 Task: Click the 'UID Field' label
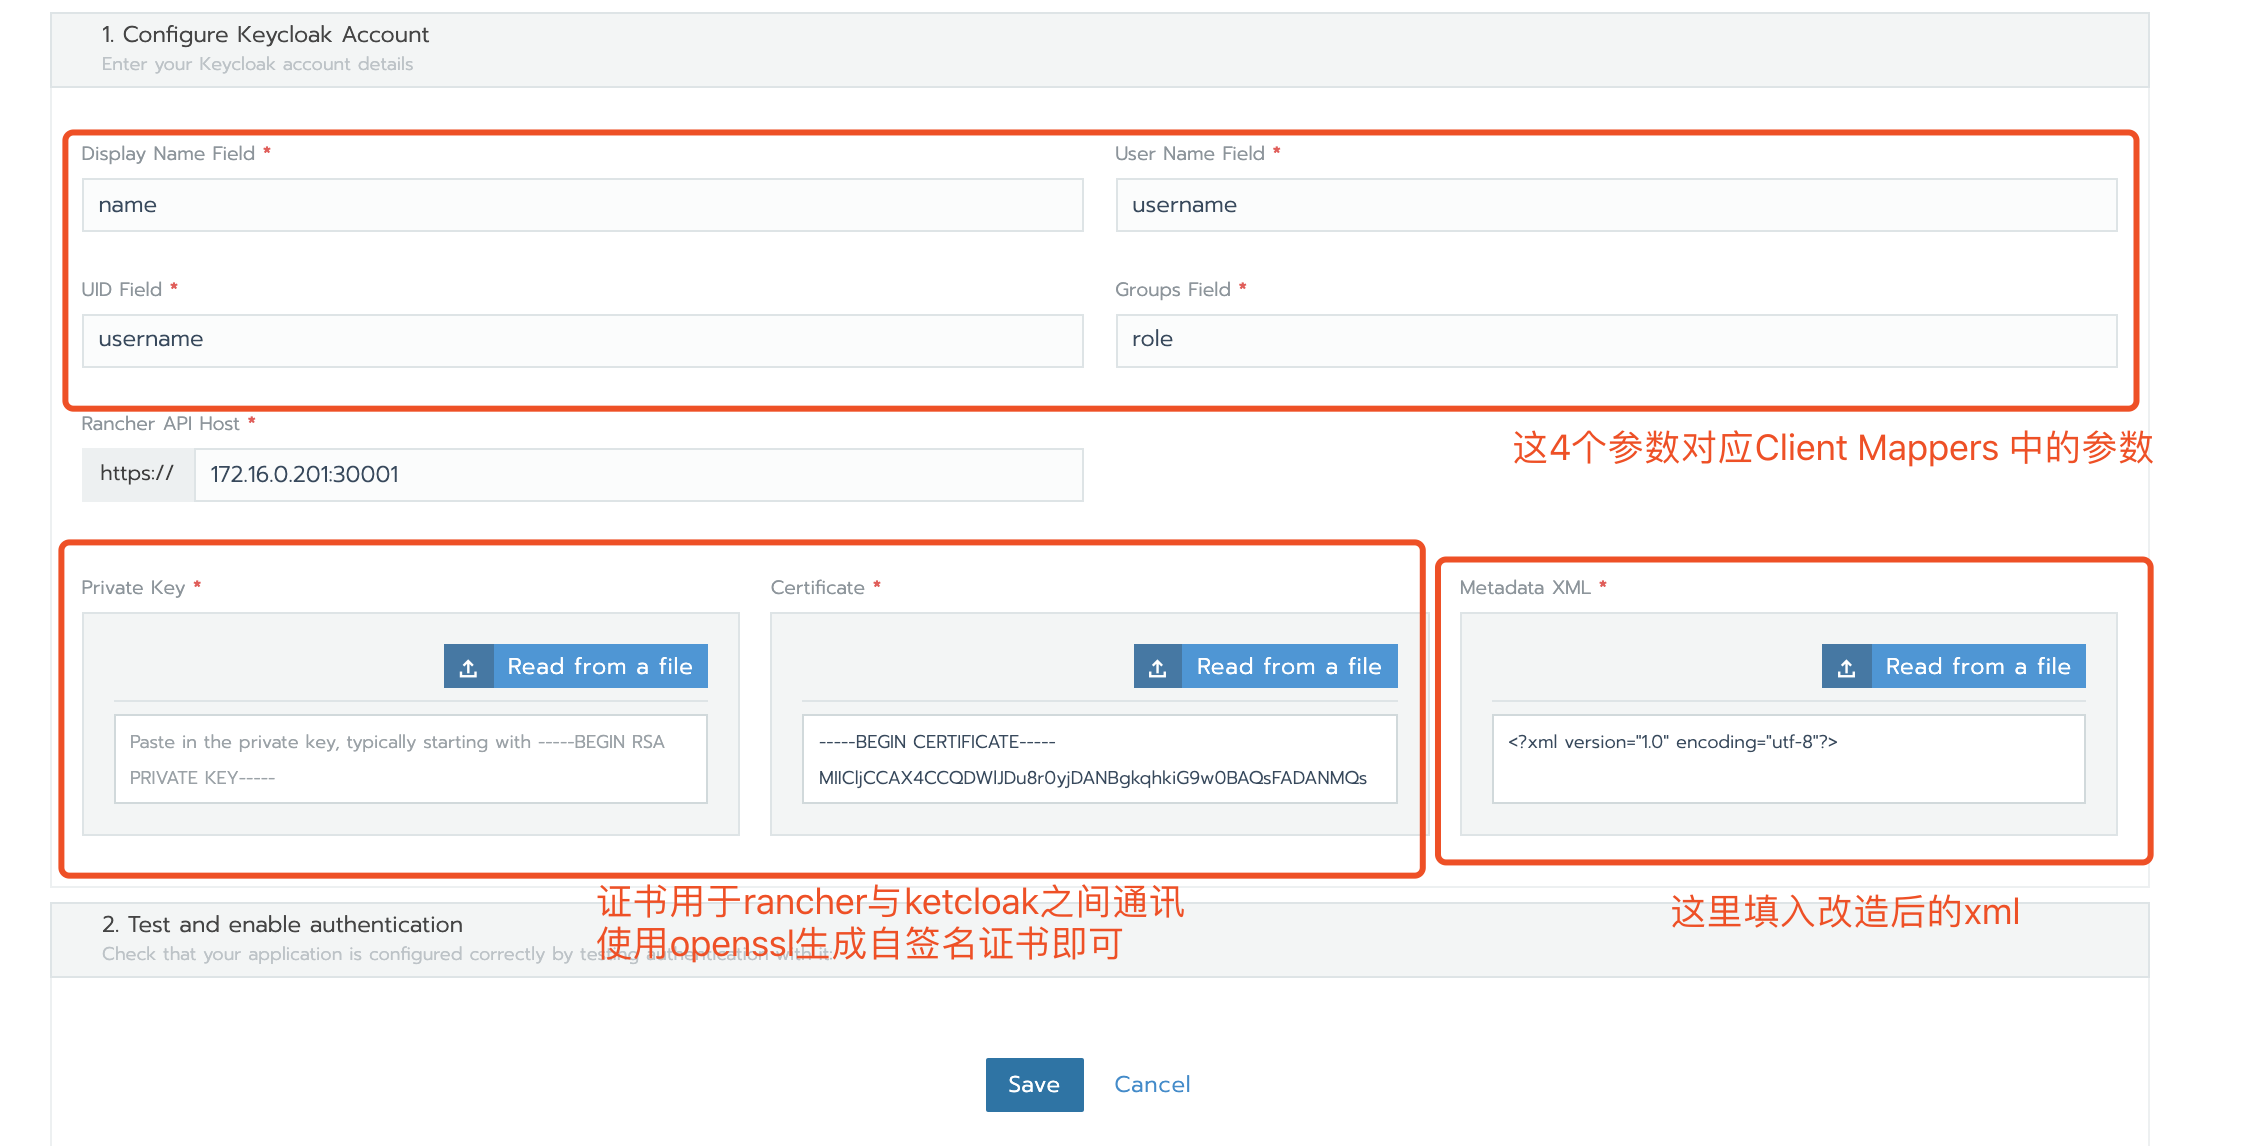coord(121,290)
